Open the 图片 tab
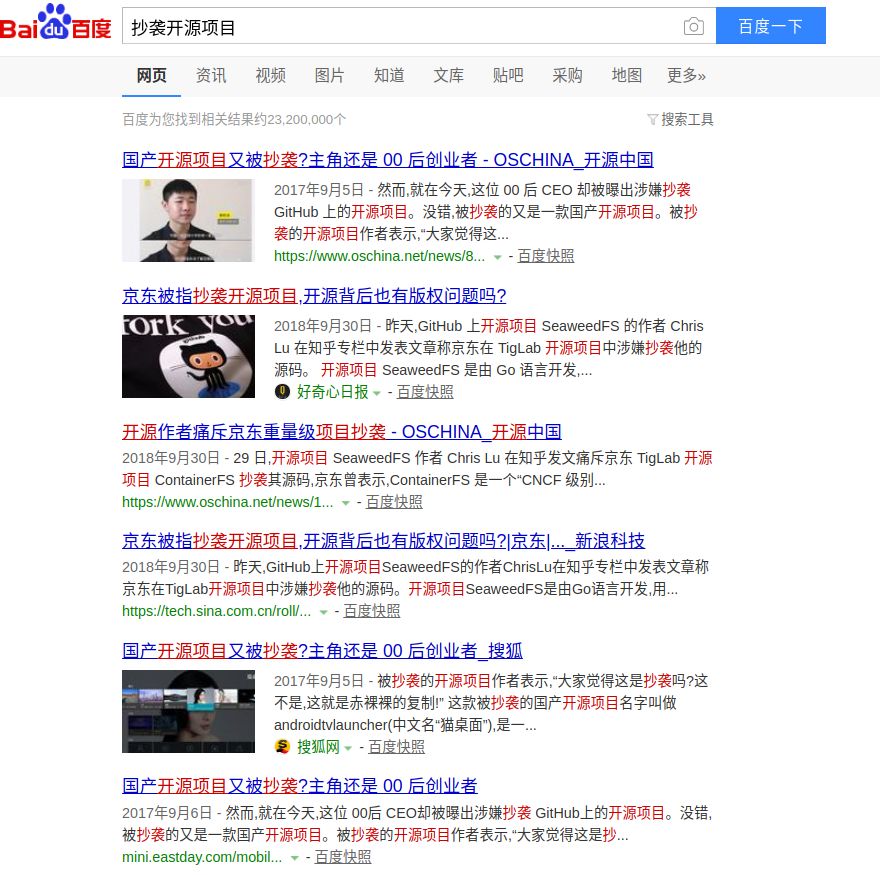 tap(329, 75)
